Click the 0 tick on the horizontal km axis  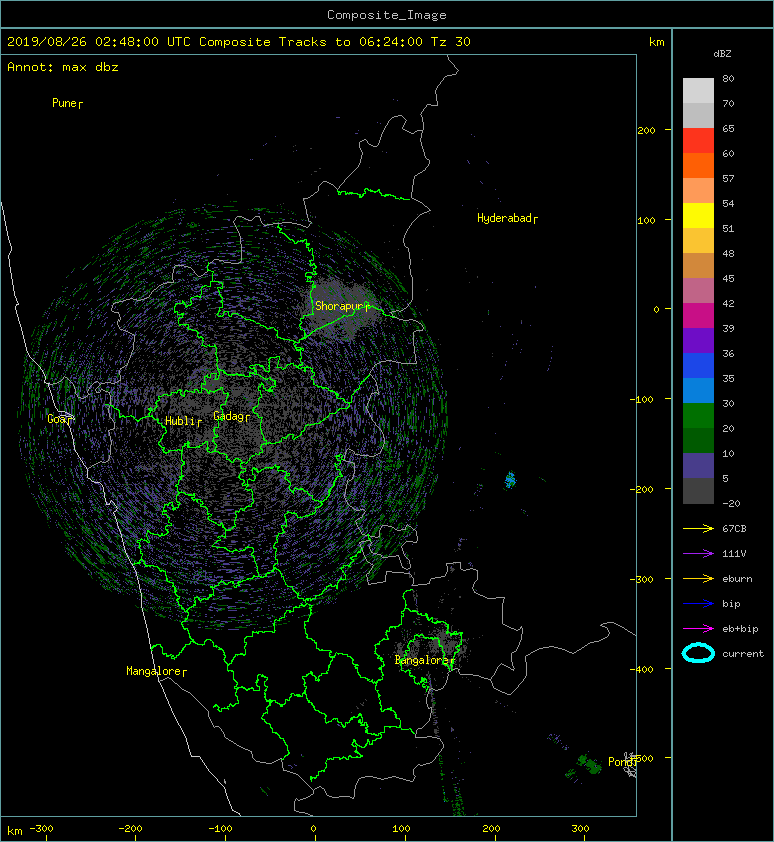click(314, 829)
